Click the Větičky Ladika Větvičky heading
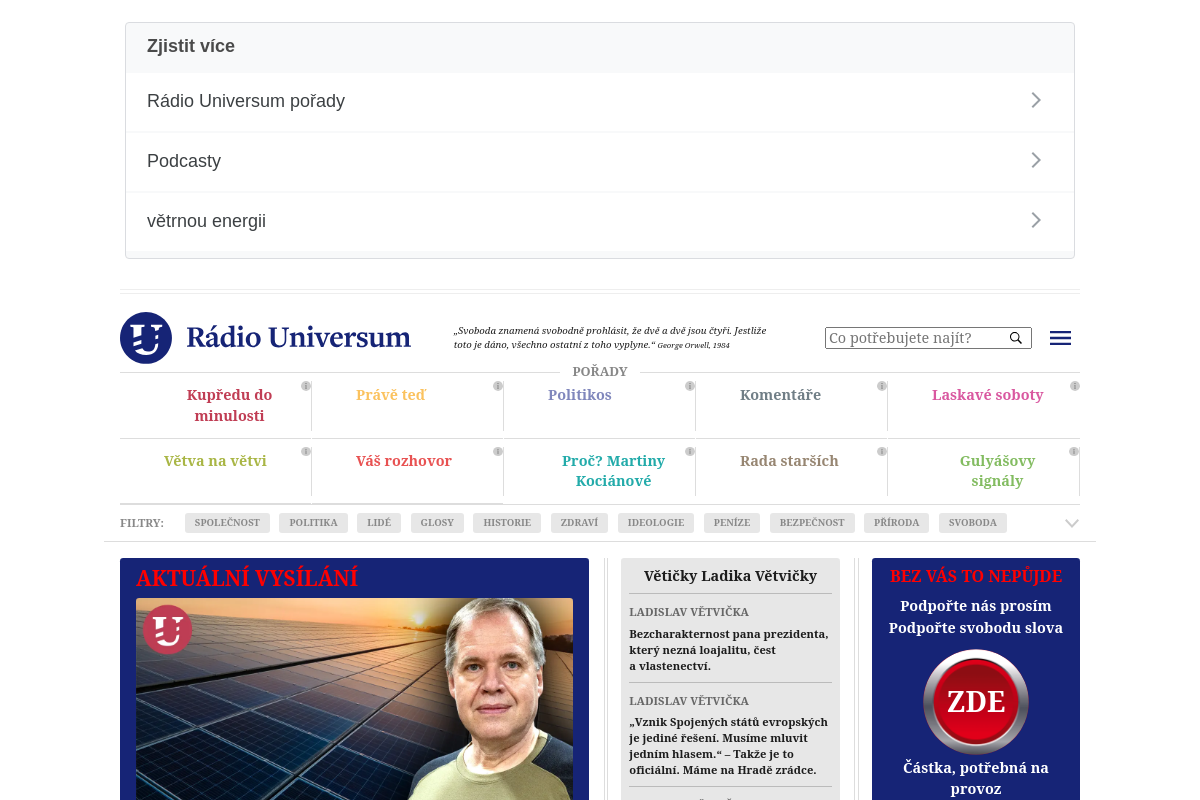 (x=730, y=576)
